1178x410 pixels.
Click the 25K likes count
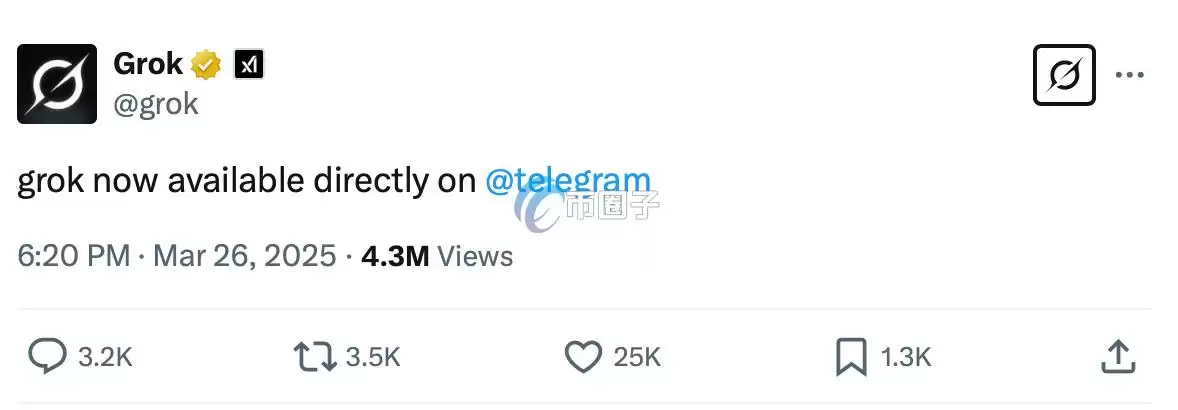(637, 357)
